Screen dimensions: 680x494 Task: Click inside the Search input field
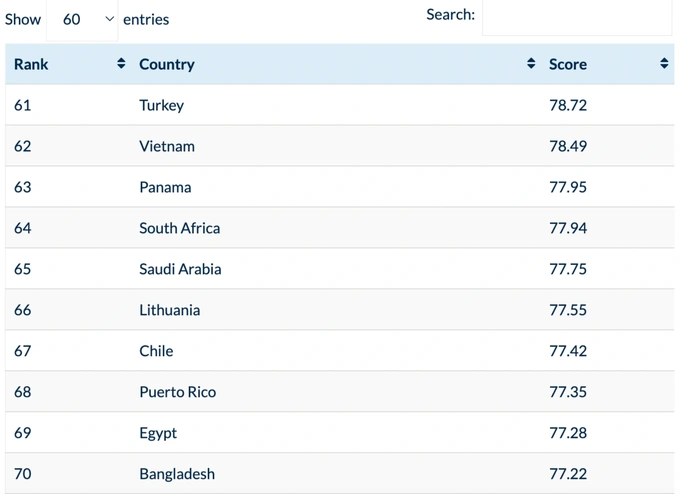point(576,17)
